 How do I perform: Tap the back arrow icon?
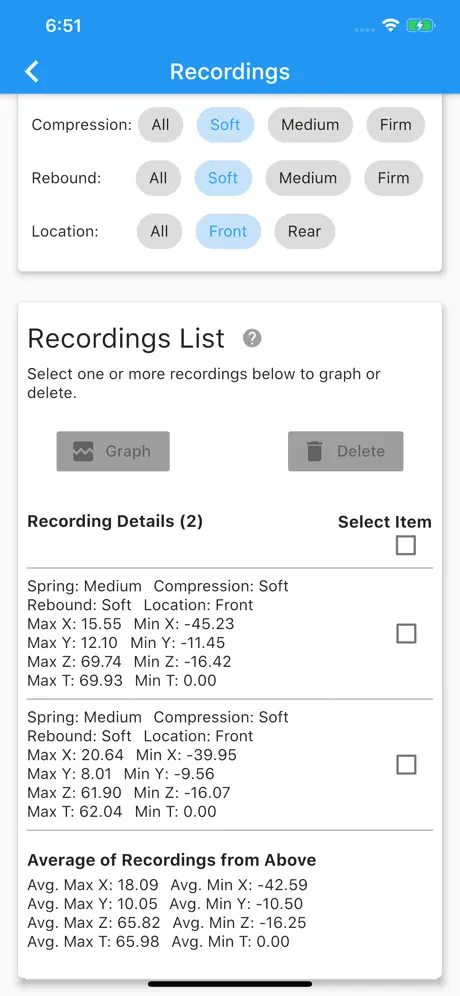pos(32,72)
